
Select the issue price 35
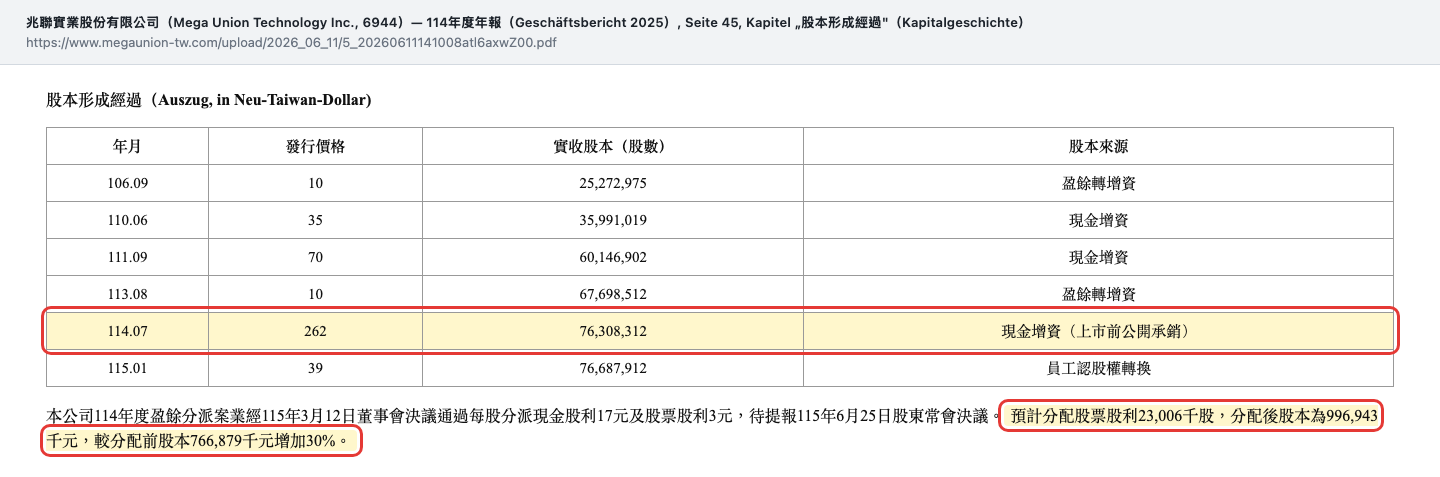coord(315,221)
